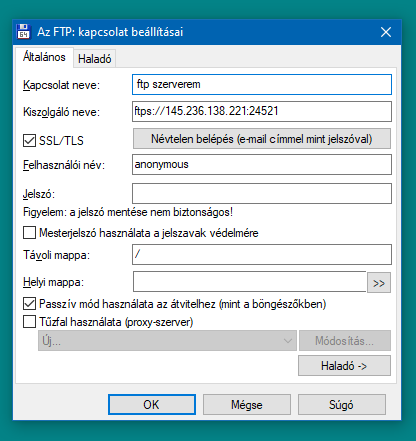
Task: Focus the Kapcsolat neve input field
Action: [262, 84]
